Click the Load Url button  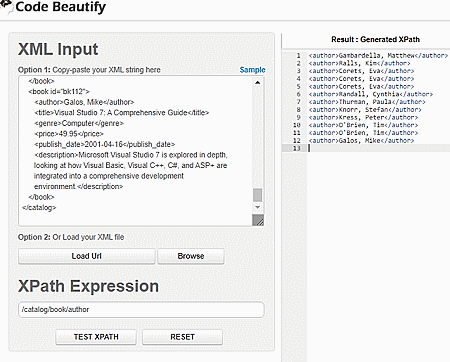(x=87, y=256)
